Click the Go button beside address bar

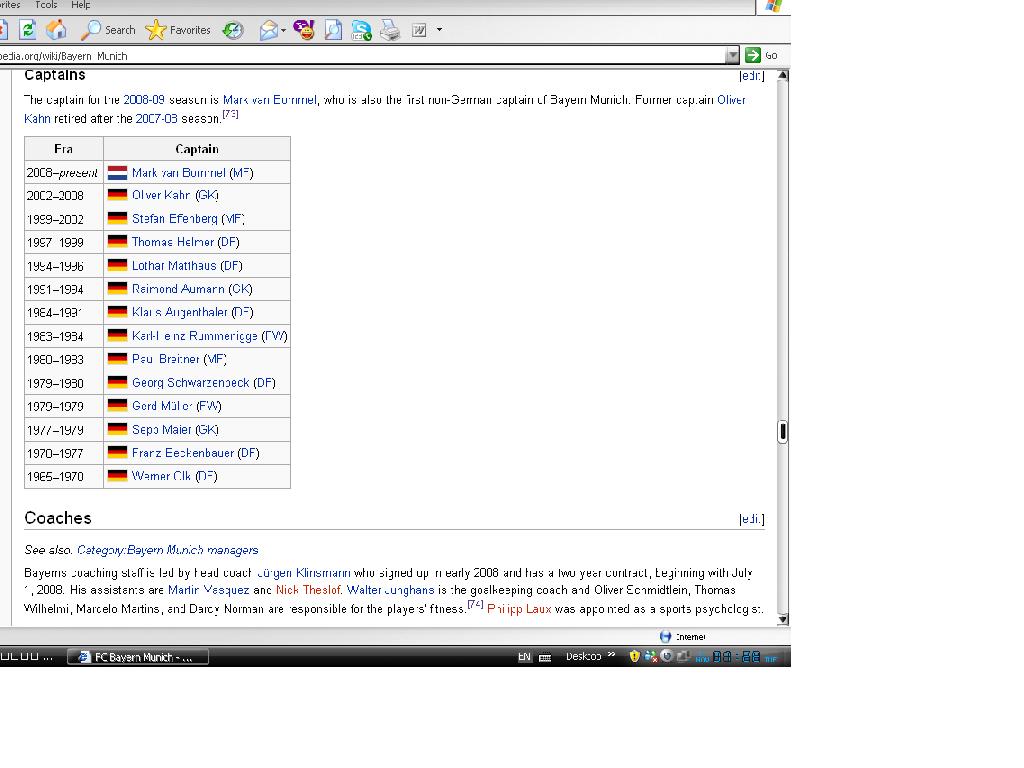(x=762, y=56)
